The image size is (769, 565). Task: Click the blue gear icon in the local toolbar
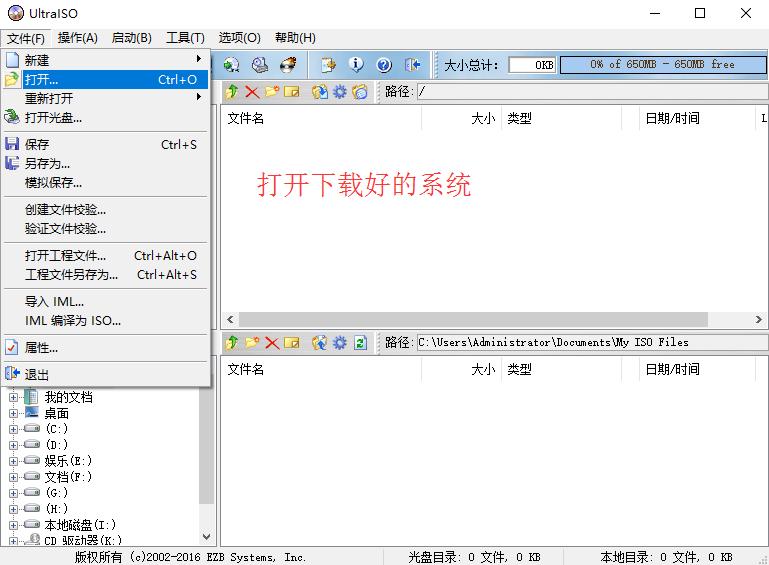[x=340, y=342]
